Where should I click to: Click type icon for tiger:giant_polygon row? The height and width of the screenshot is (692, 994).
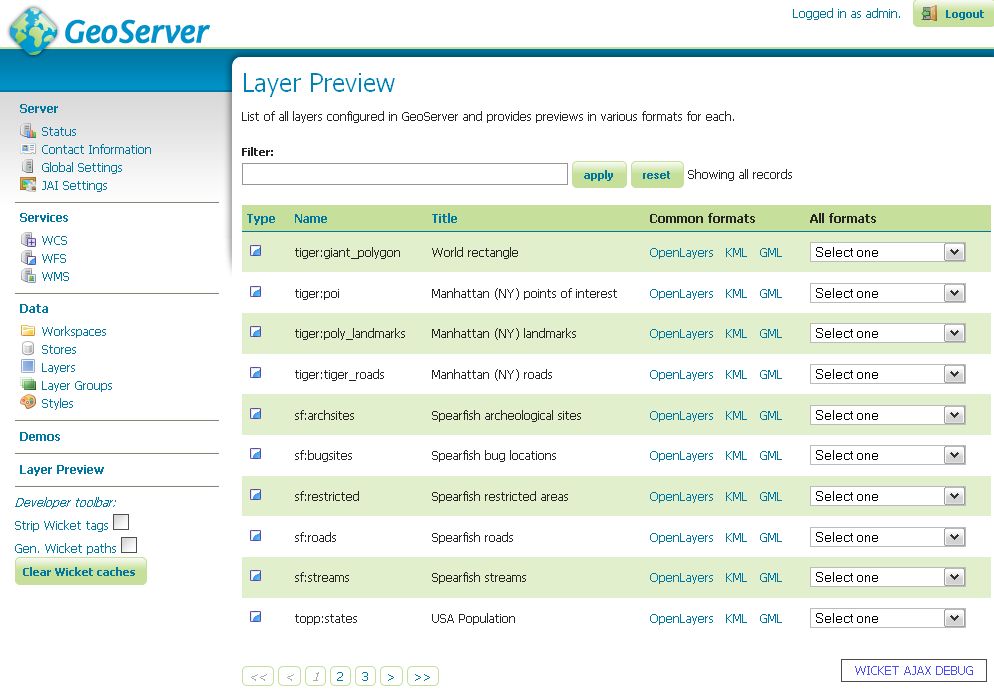tap(255, 250)
